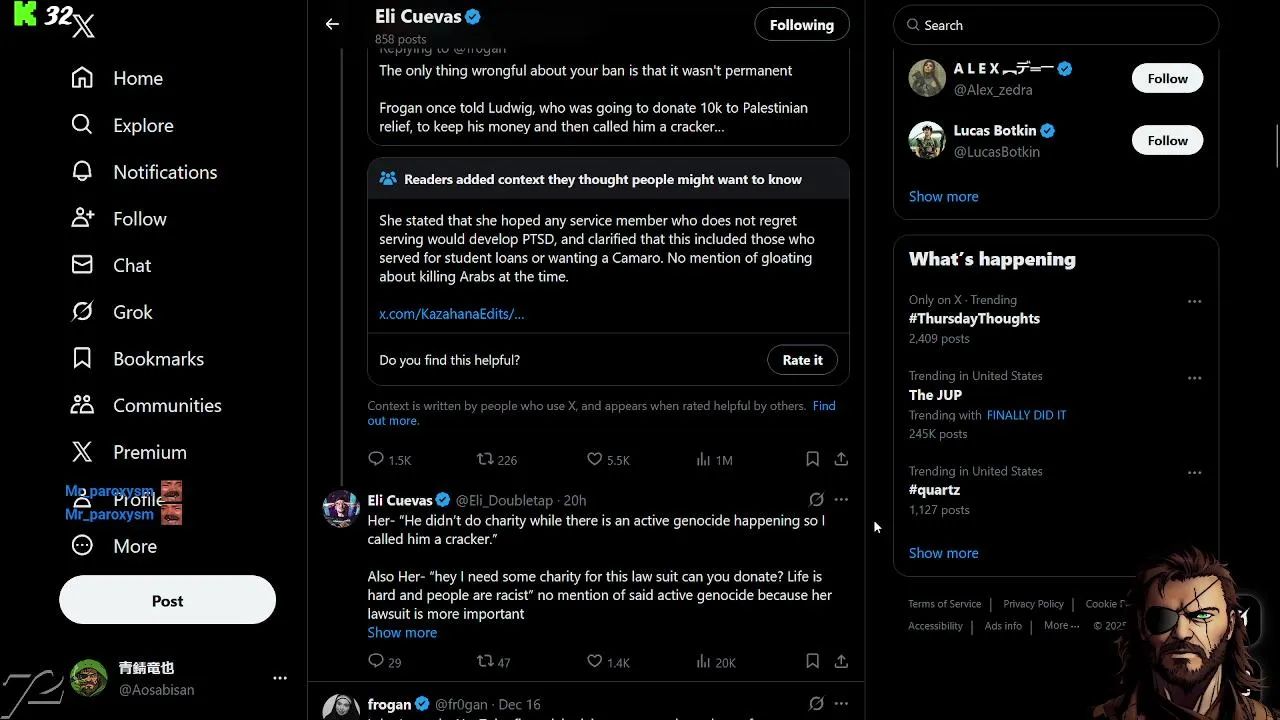The width and height of the screenshot is (1280, 720).
Task: Follow the ALEX account
Action: coord(1167,79)
